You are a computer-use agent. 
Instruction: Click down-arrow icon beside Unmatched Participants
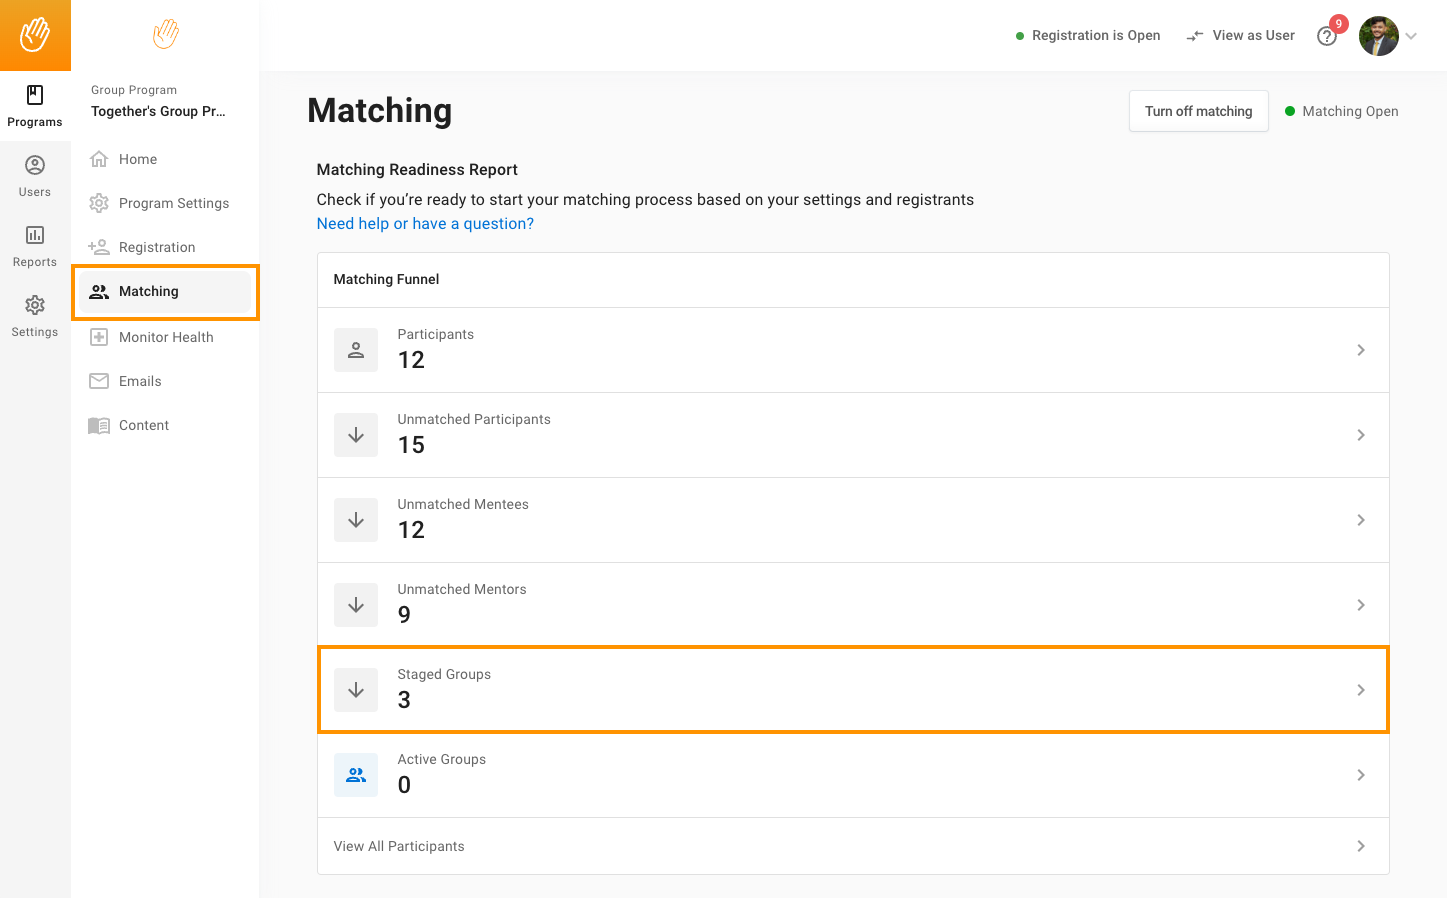point(356,435)
